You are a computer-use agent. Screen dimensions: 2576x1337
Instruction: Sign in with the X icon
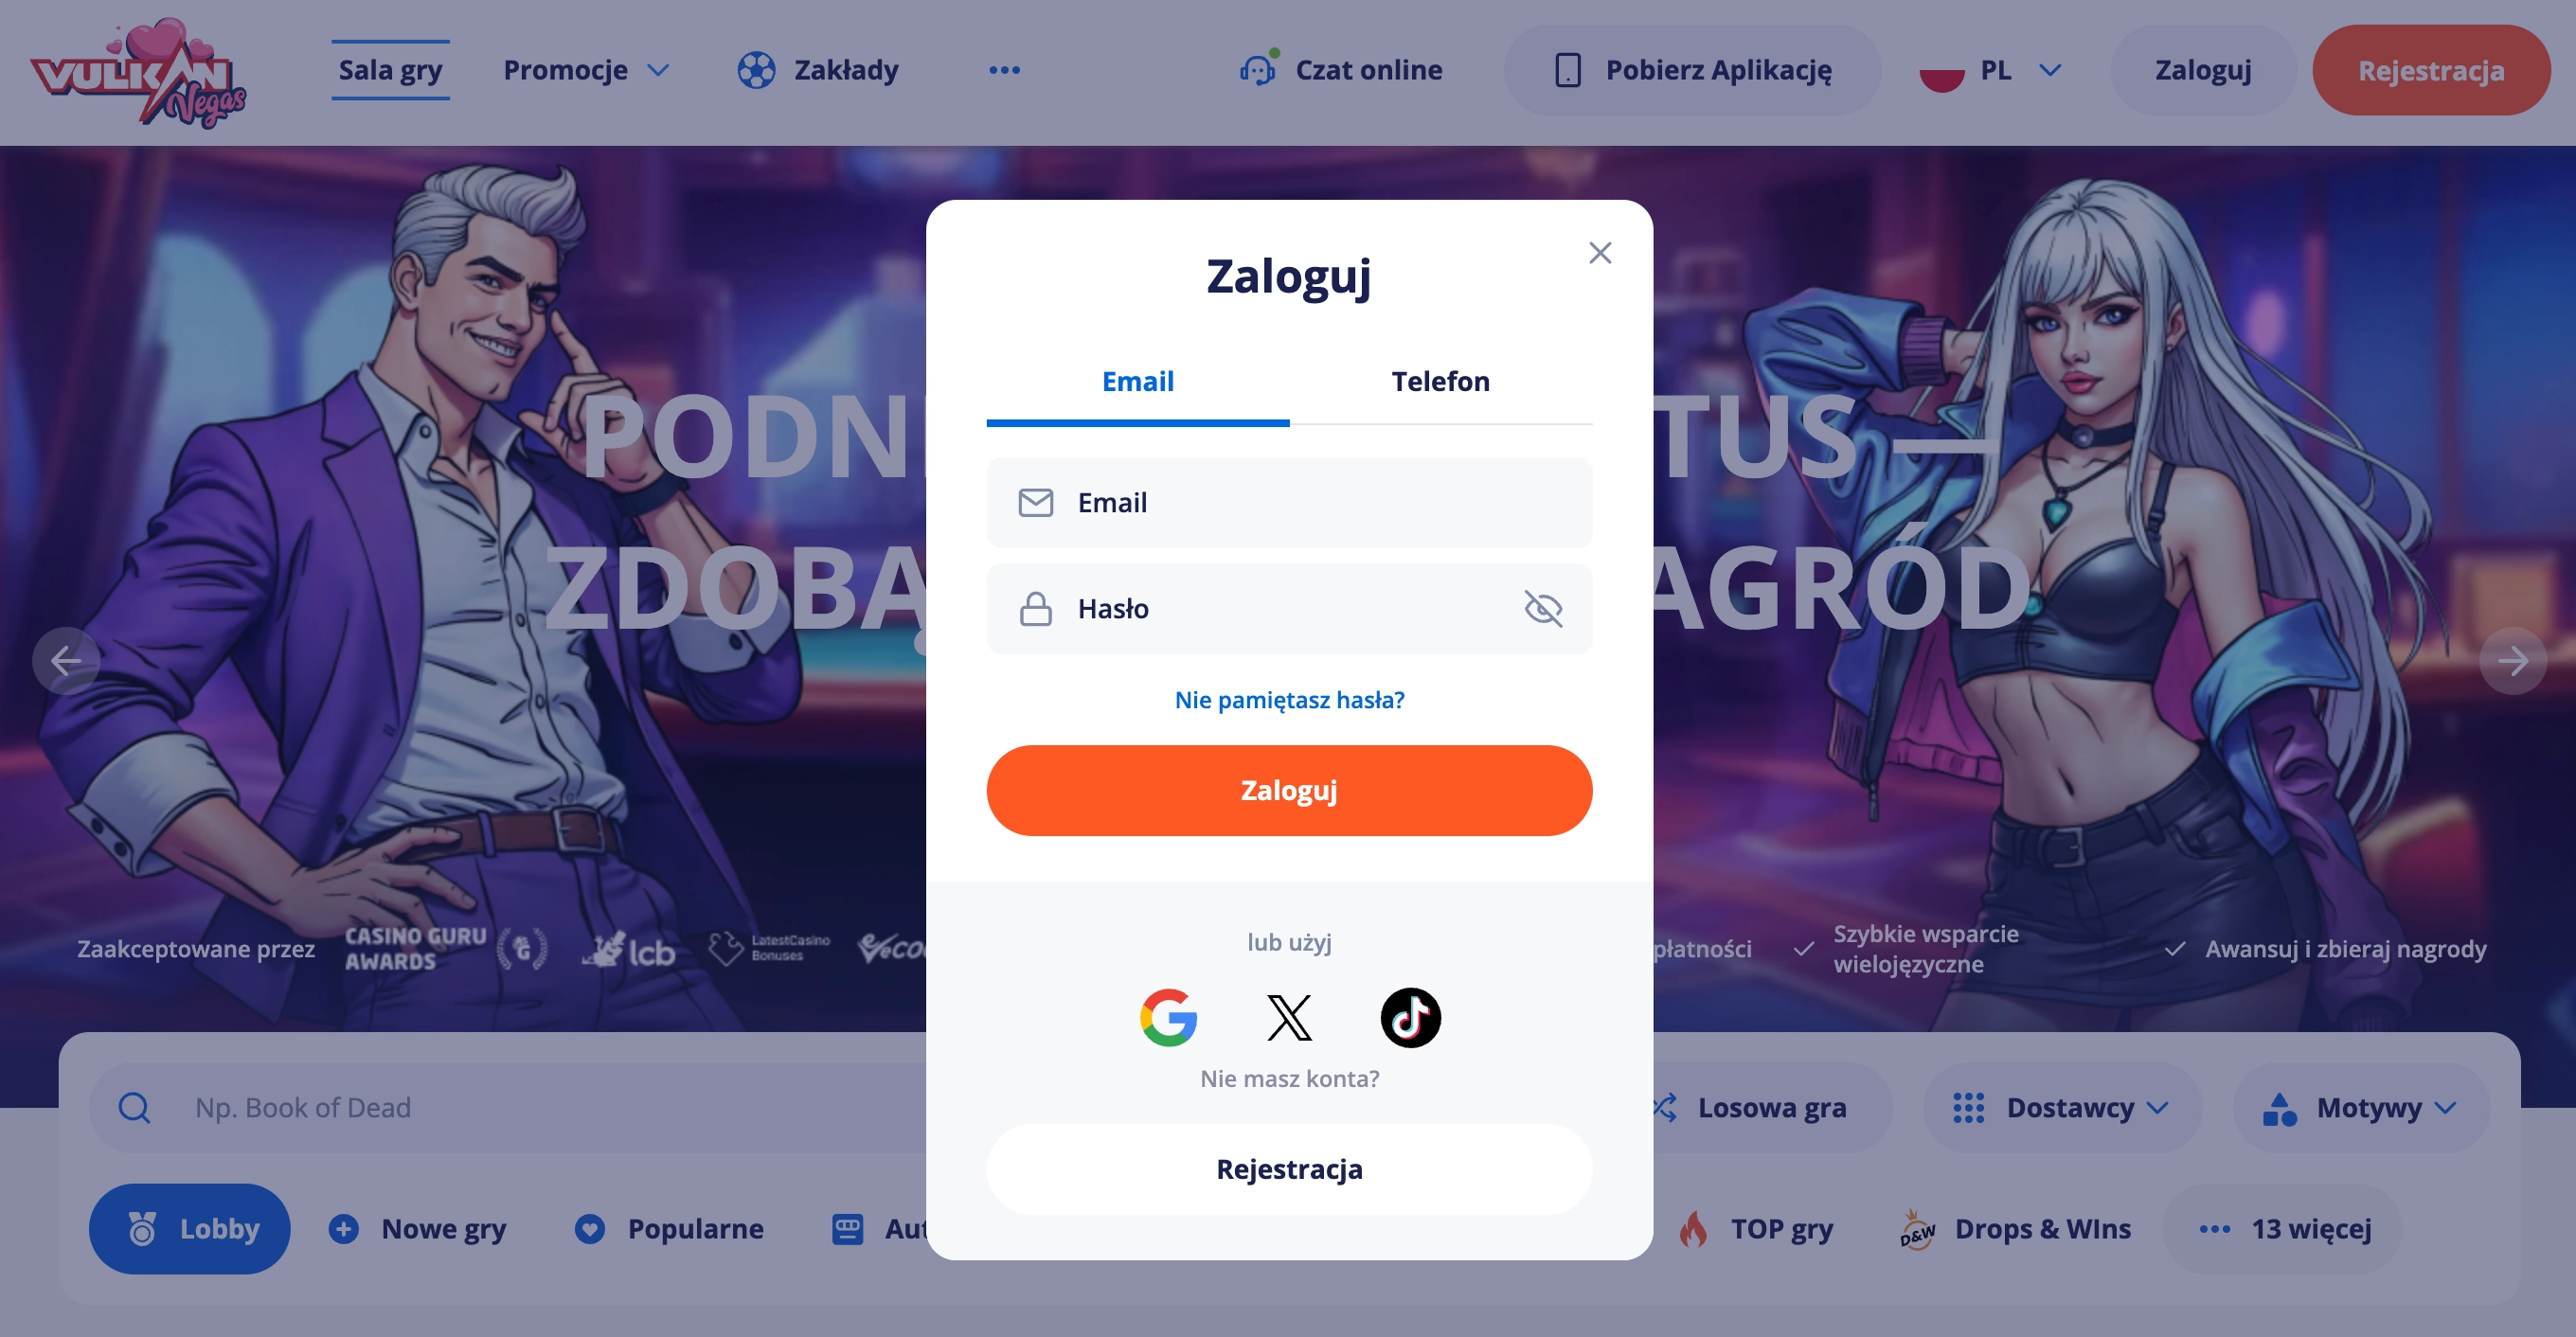click(1289, 1018)
